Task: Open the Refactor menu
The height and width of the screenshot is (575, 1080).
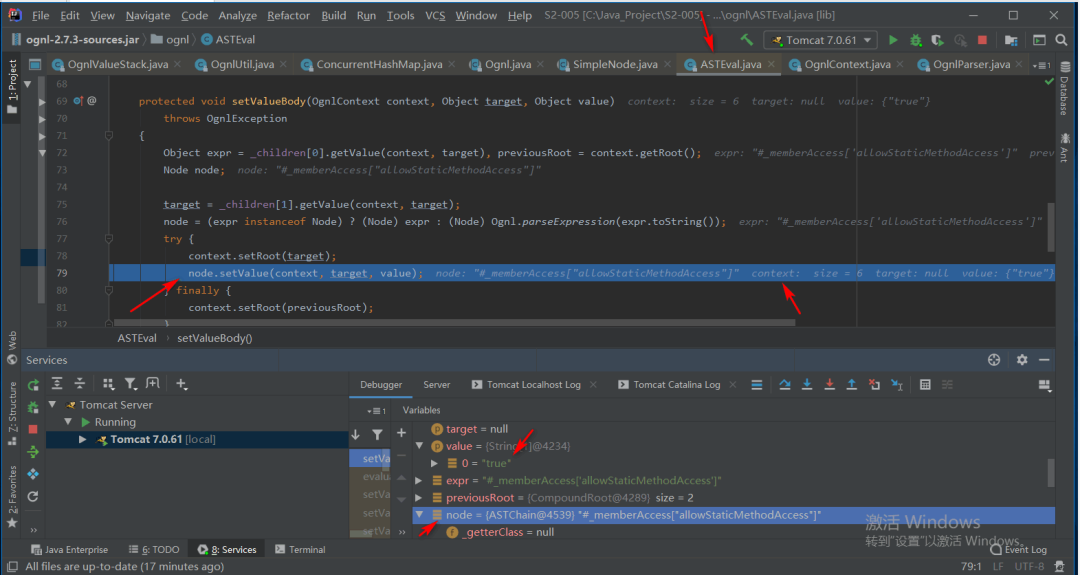Action: click(288, 15)
